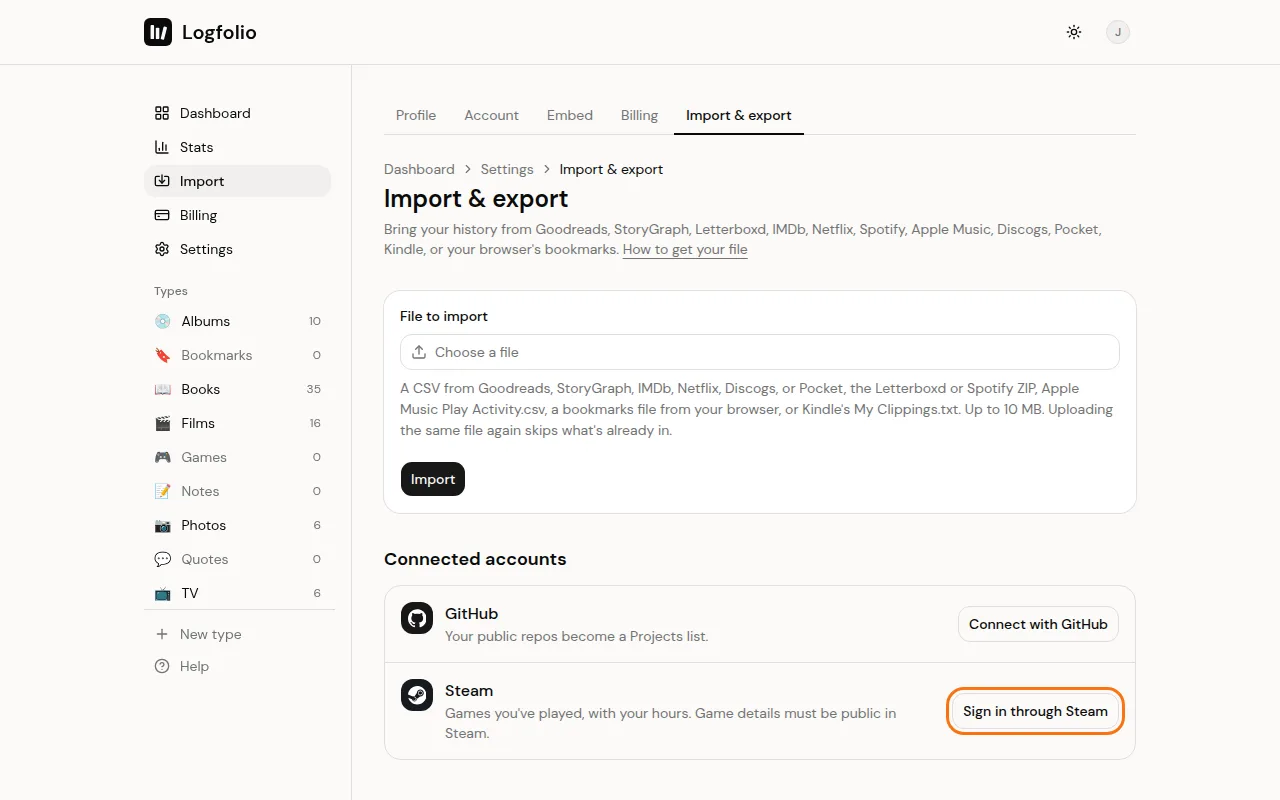Toggle the light/dark theme sun icon

[x=1074, y=32]
